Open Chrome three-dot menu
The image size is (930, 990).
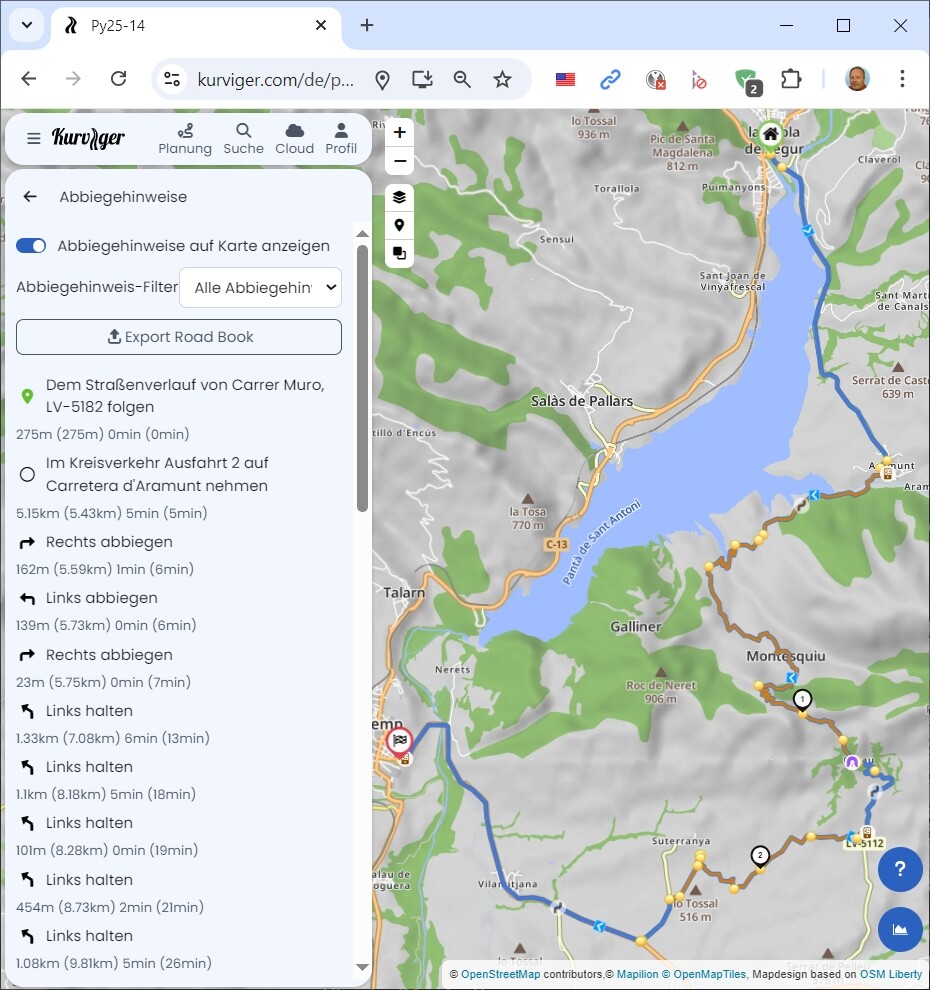902,79
